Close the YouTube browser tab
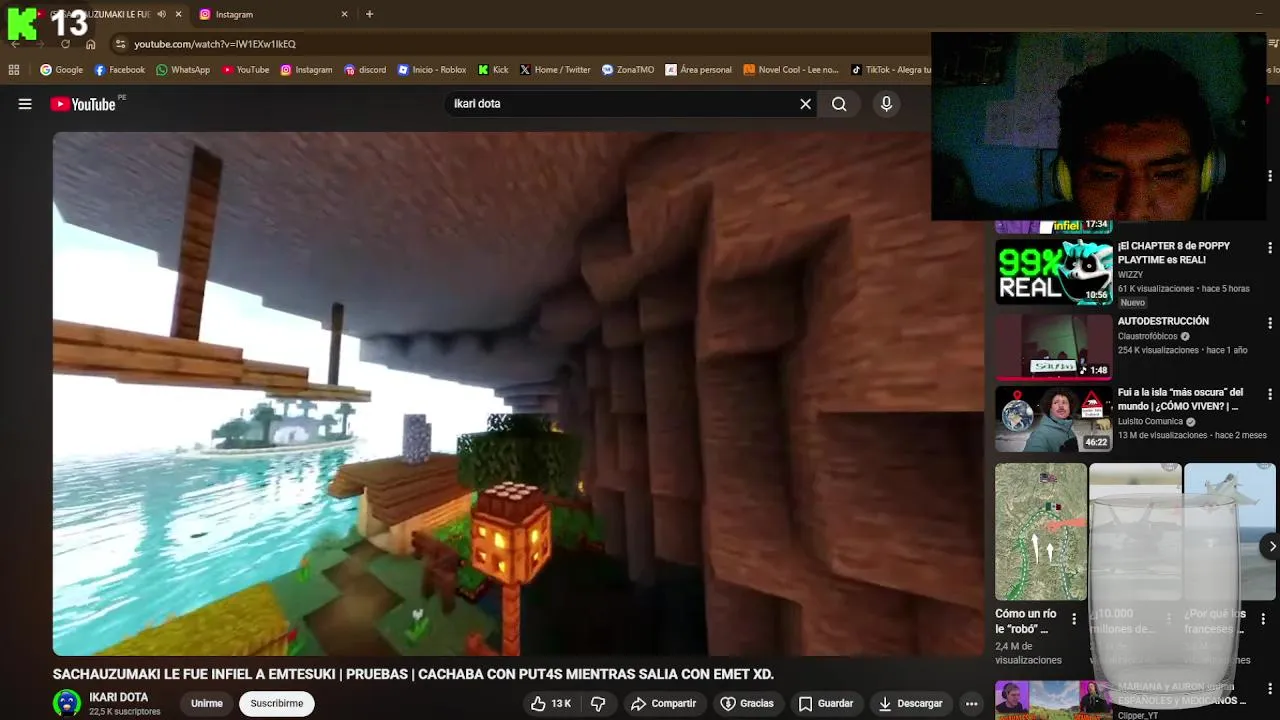 pos(178,14)
